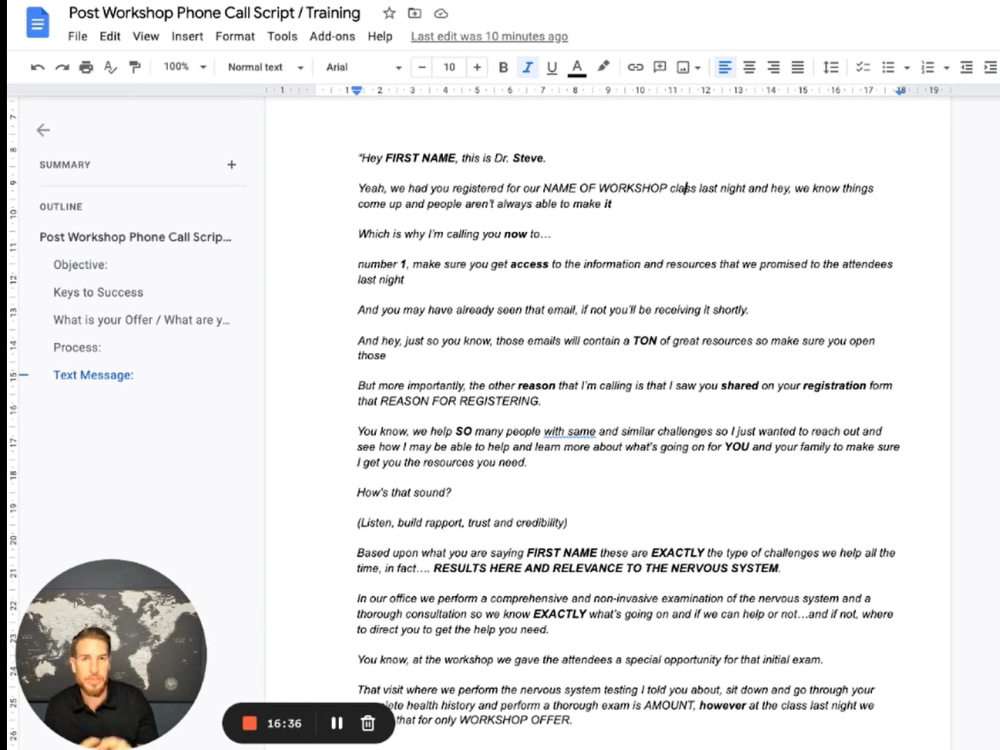Open the 100% zoom dropdown
The height and width of the screenshot is (750, 1000).
tap(184, 67)
